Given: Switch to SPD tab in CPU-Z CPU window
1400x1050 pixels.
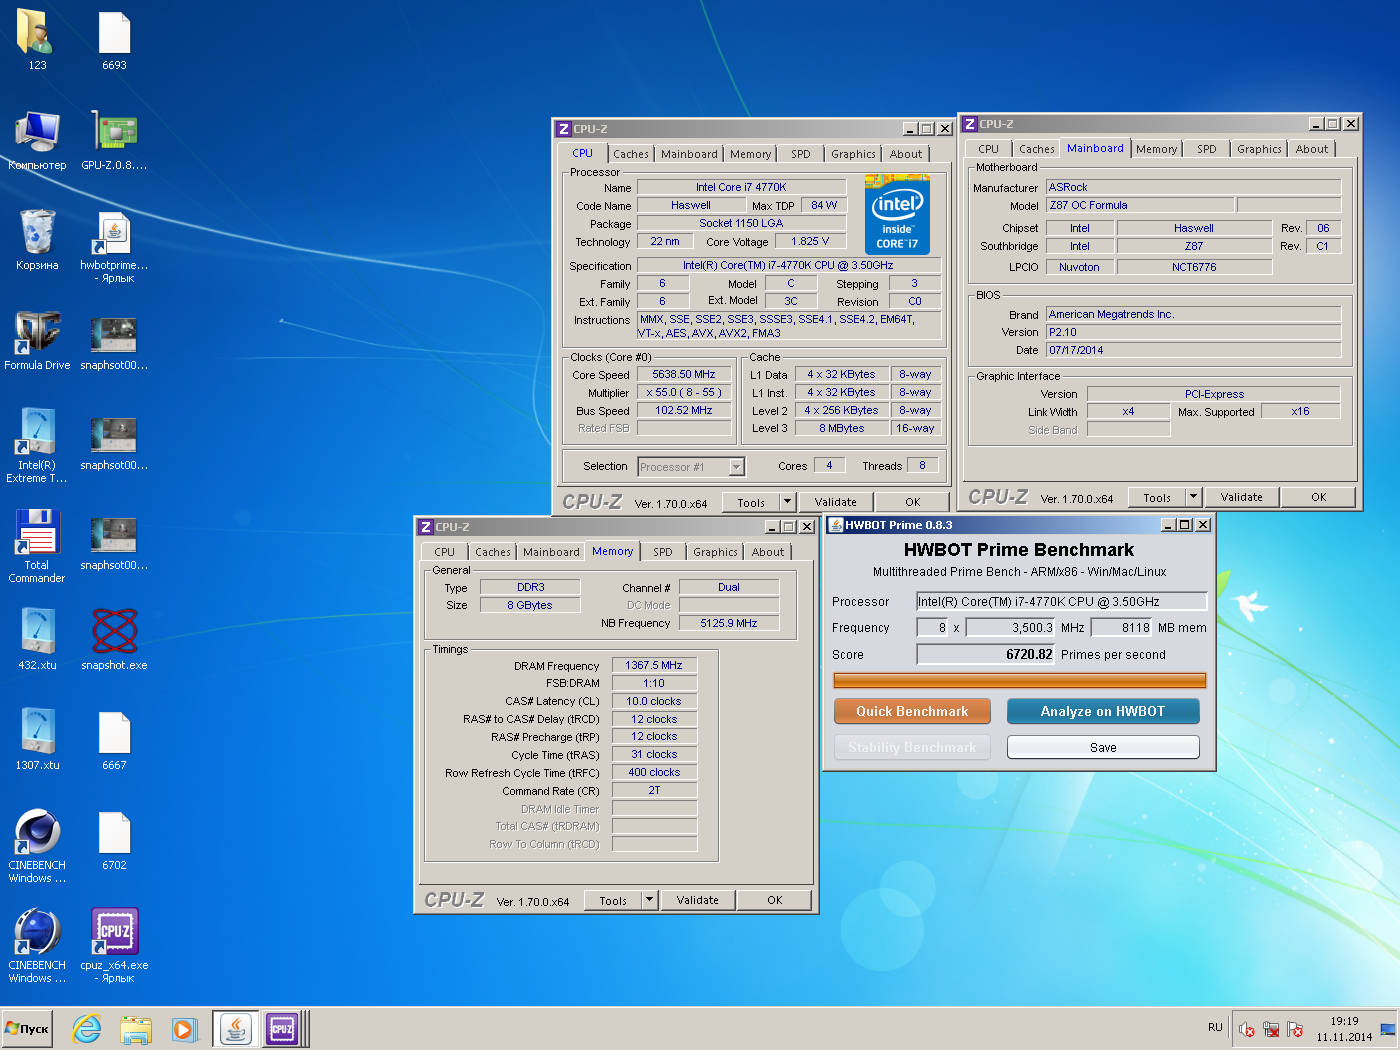Looking at the screenshot, I should click(801, 154).
